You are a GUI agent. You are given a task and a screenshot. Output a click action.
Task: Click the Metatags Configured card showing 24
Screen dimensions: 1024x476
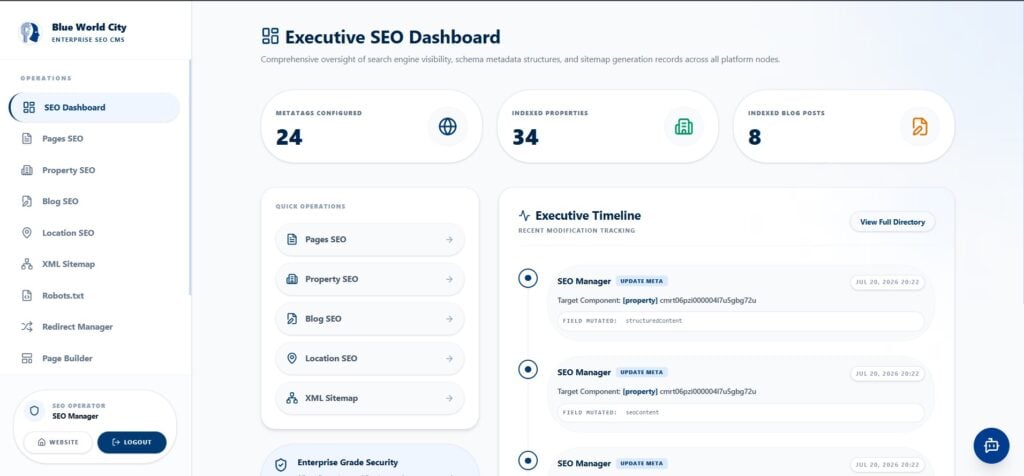pos(371,127)
